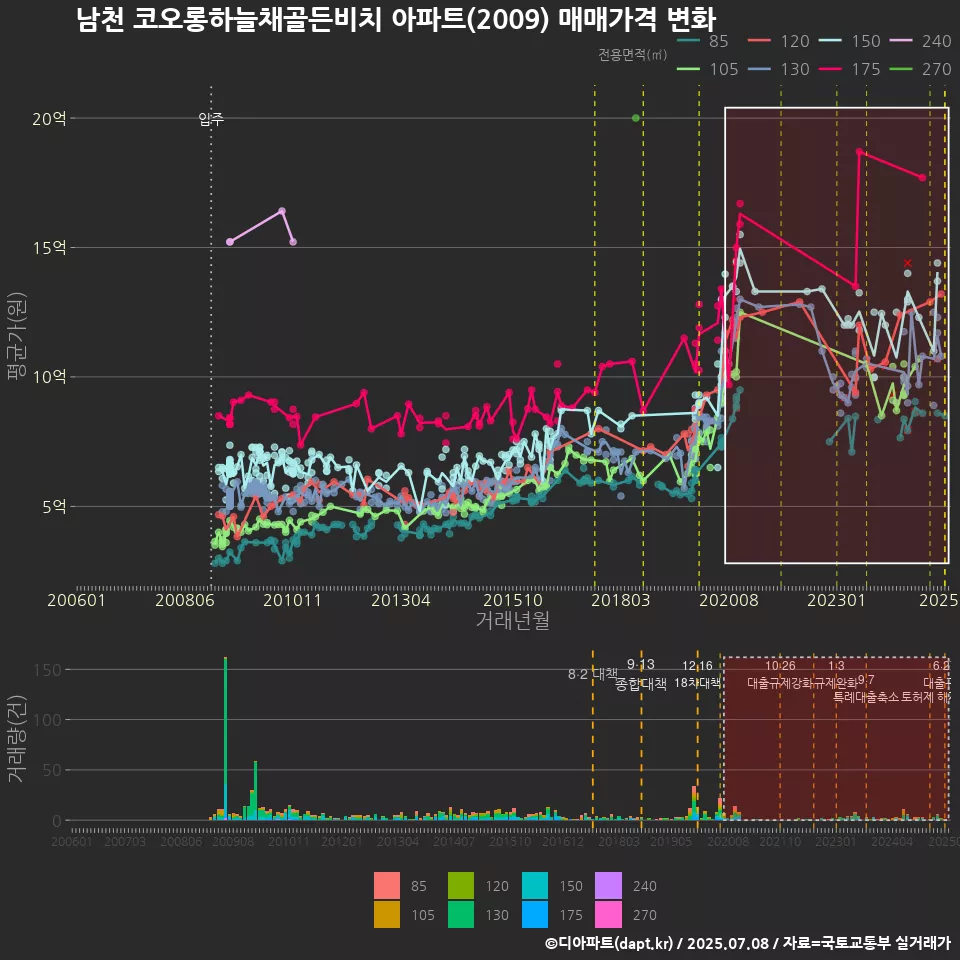Pick the 175 line entry in top legend
Image resolution: width=960 pixels, height=960 pixels.
(x=850, y=69)
